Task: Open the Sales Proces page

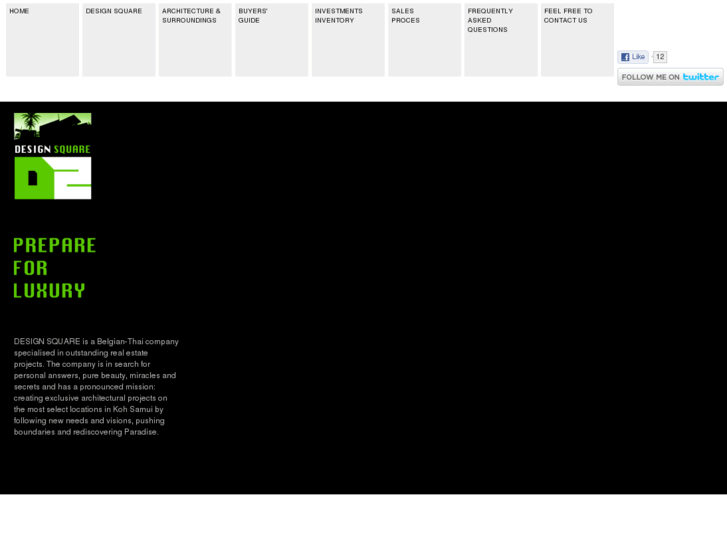Action: [425, 40]
